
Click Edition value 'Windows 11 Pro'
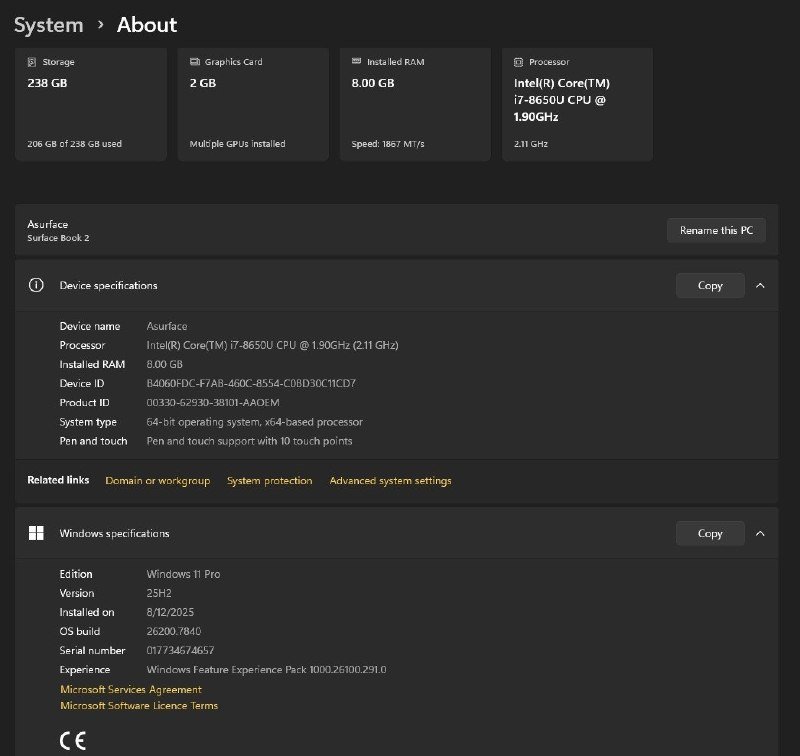[183, 574]
